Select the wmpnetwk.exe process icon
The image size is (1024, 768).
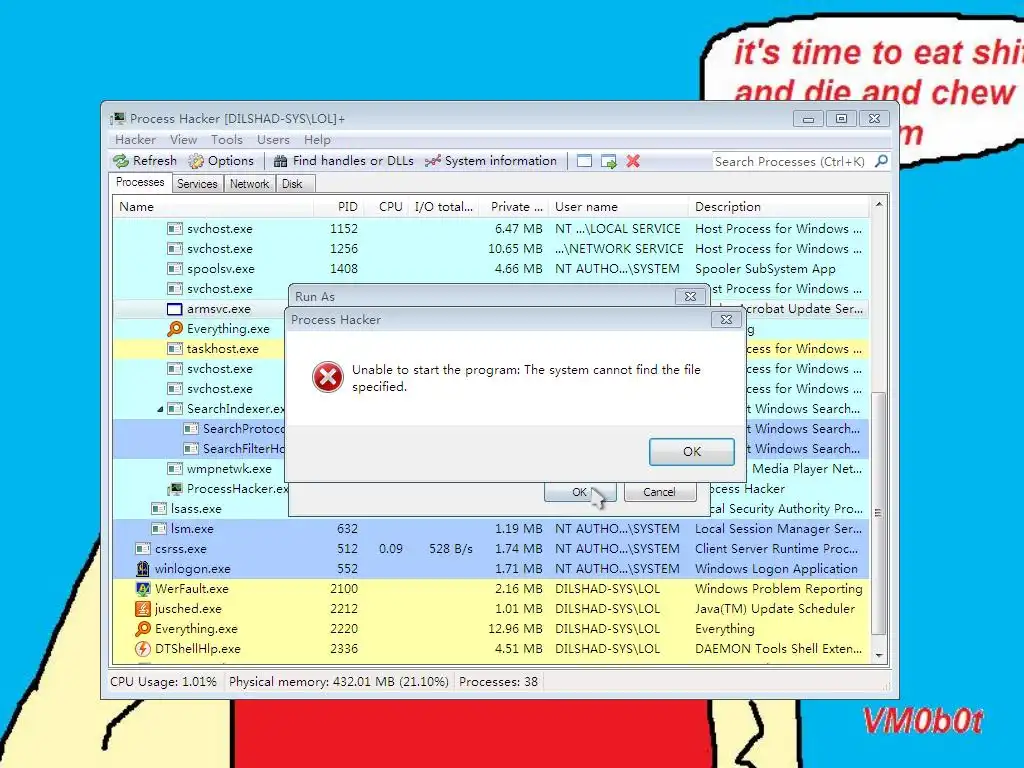[x=174, y=469]
